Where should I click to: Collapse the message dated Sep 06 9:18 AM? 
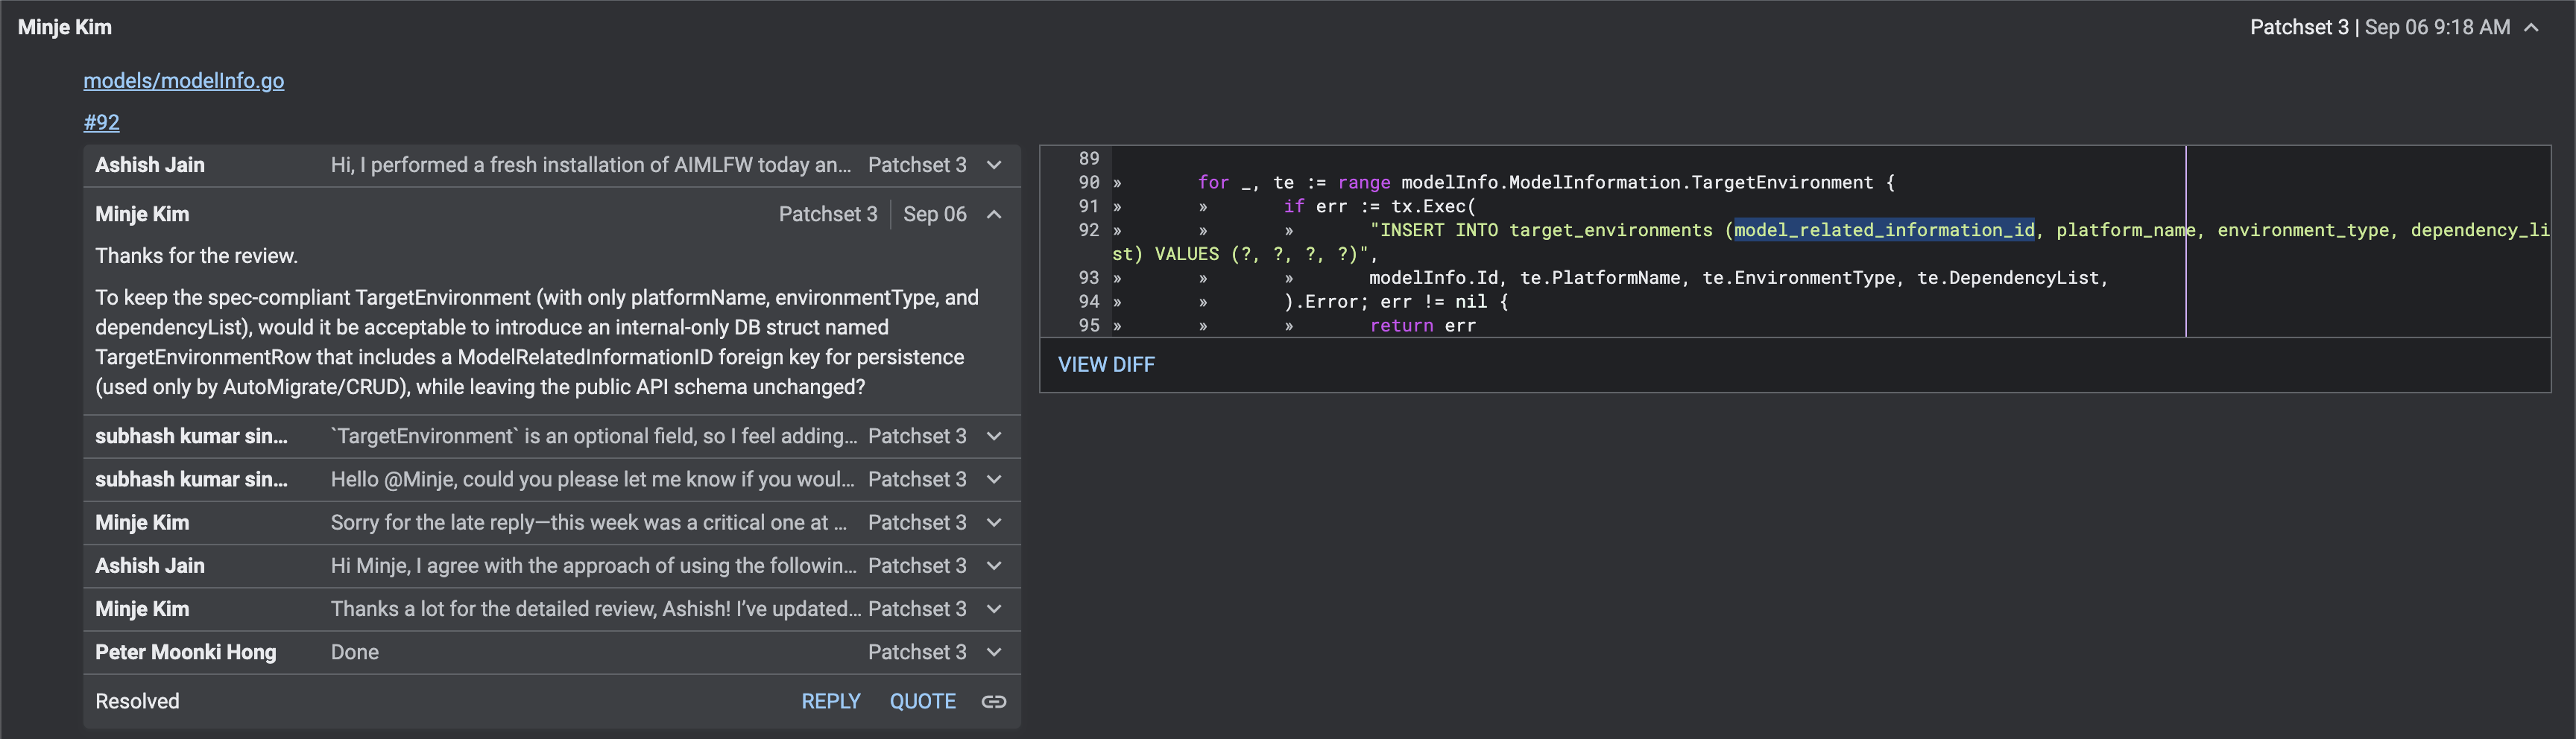pyautogui.click(x=2531, y=27)
